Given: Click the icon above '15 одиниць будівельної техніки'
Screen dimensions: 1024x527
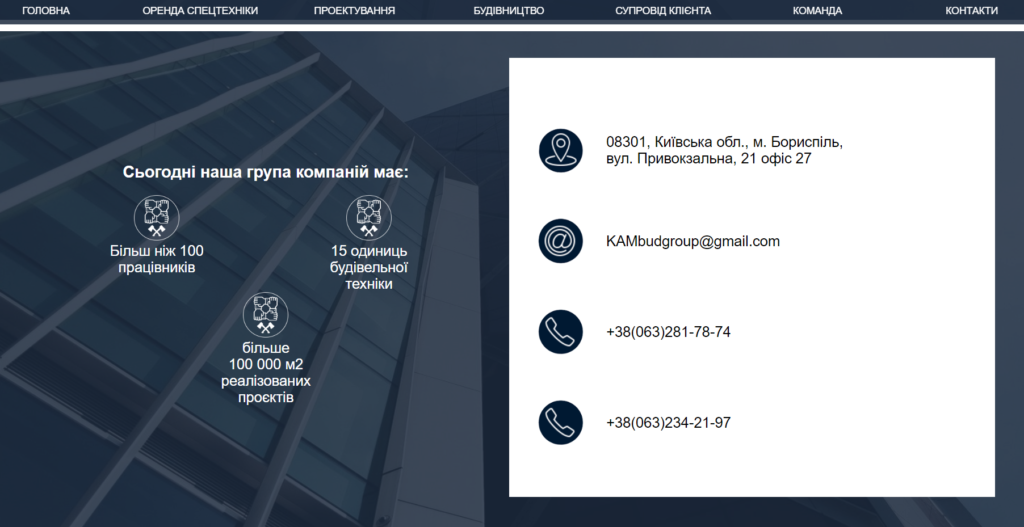Looking at the screenshot, I should [368, 217].
